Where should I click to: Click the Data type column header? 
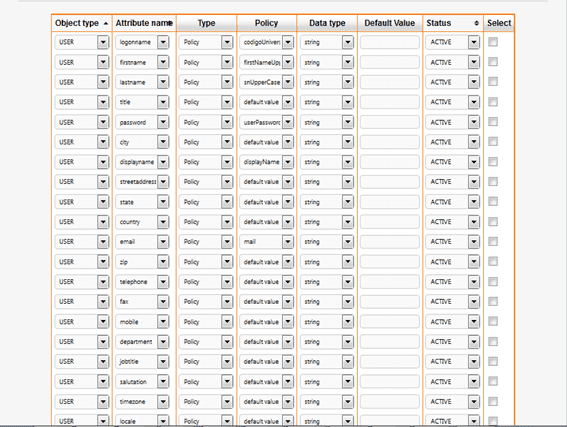pyautogui.click(x=327, y=23)
